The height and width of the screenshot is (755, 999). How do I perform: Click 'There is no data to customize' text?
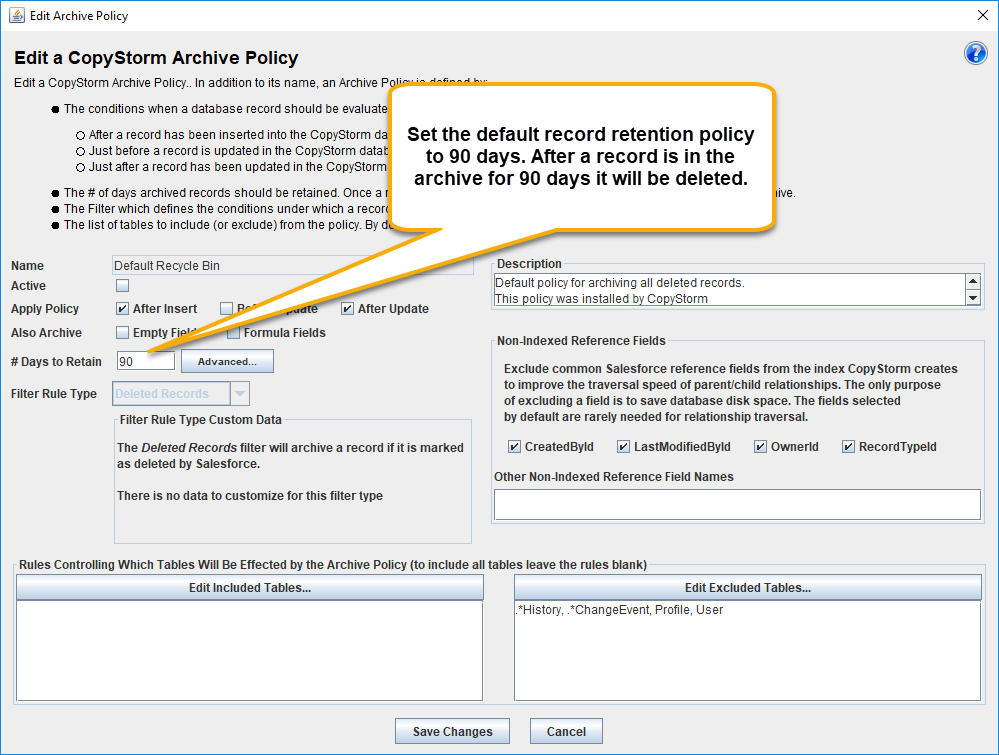[x=250, y=496]
